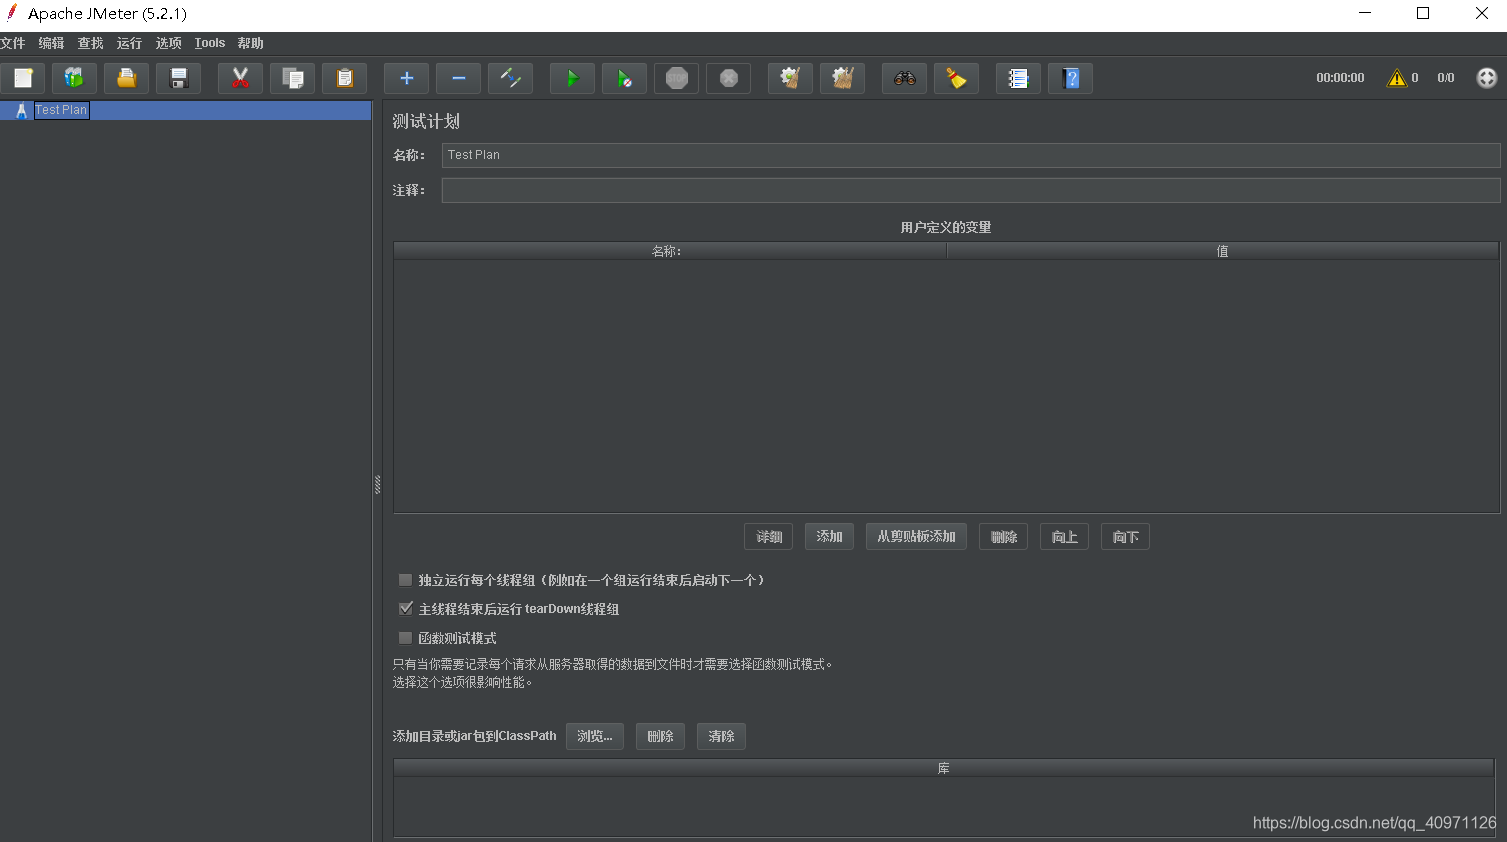The width and height of the screenshot is (1507, 842).
Task: Click the Cut scissors icon
Action: (240, 78)
